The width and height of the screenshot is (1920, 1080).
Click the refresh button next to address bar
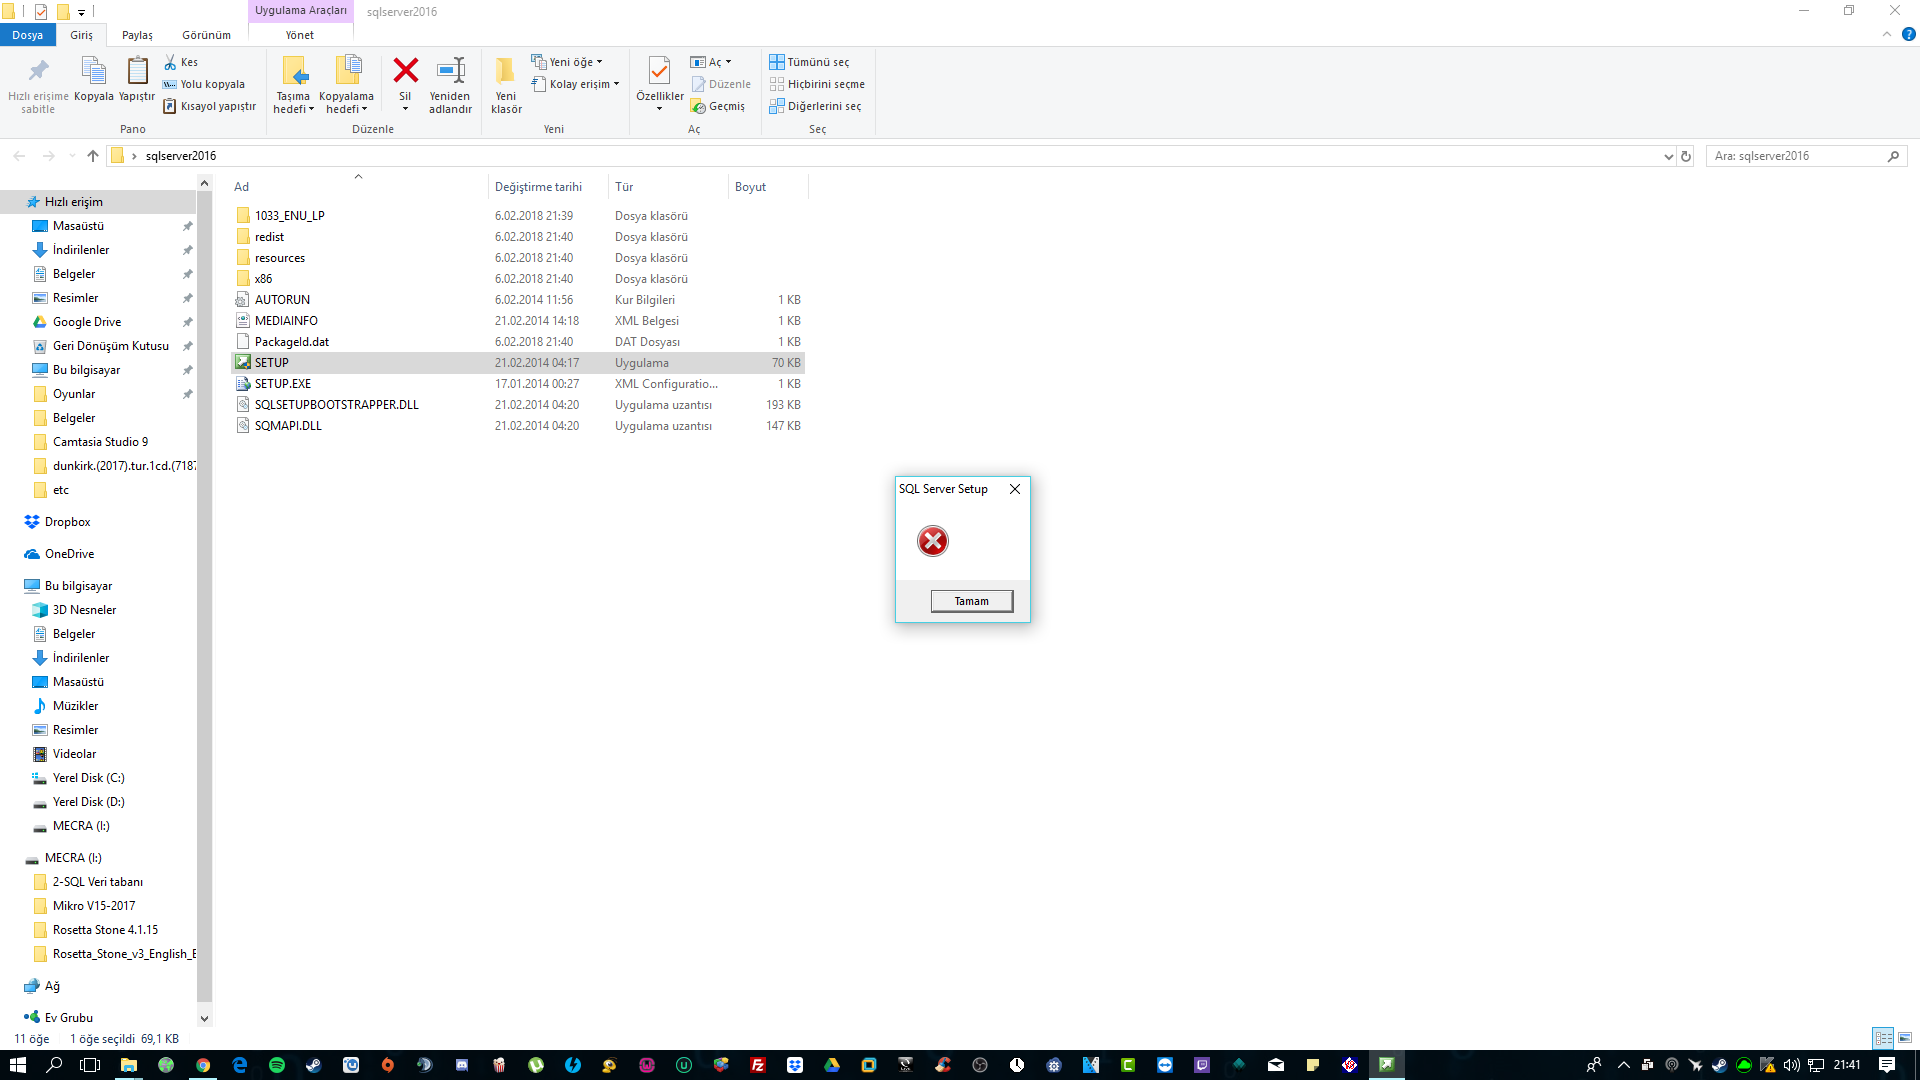pos(1686,156)
